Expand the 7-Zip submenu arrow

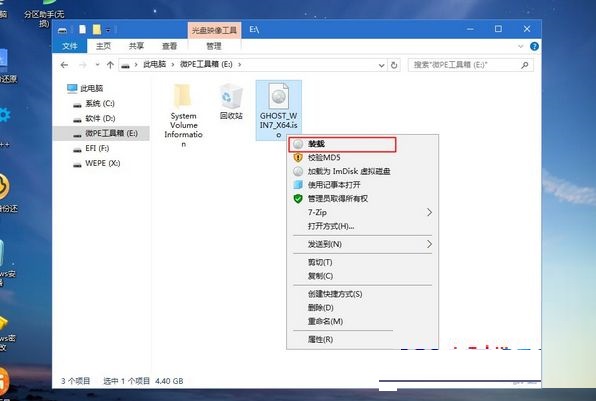(429, 212)
